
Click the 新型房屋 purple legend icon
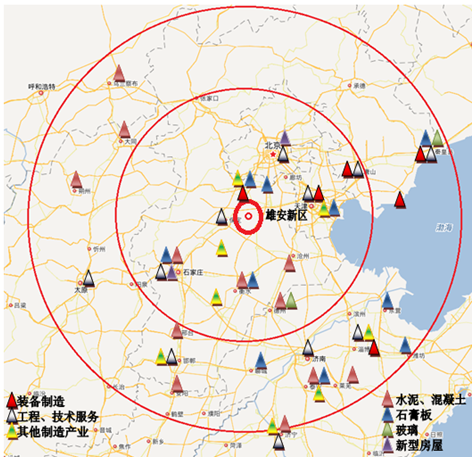pyautogui.click(x=387, y=445)
